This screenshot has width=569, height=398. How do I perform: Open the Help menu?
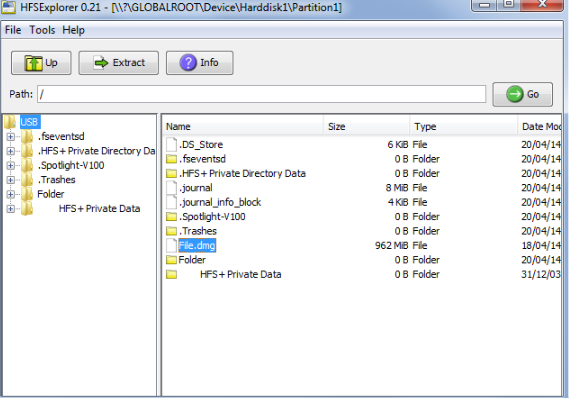tap(73, 30)
